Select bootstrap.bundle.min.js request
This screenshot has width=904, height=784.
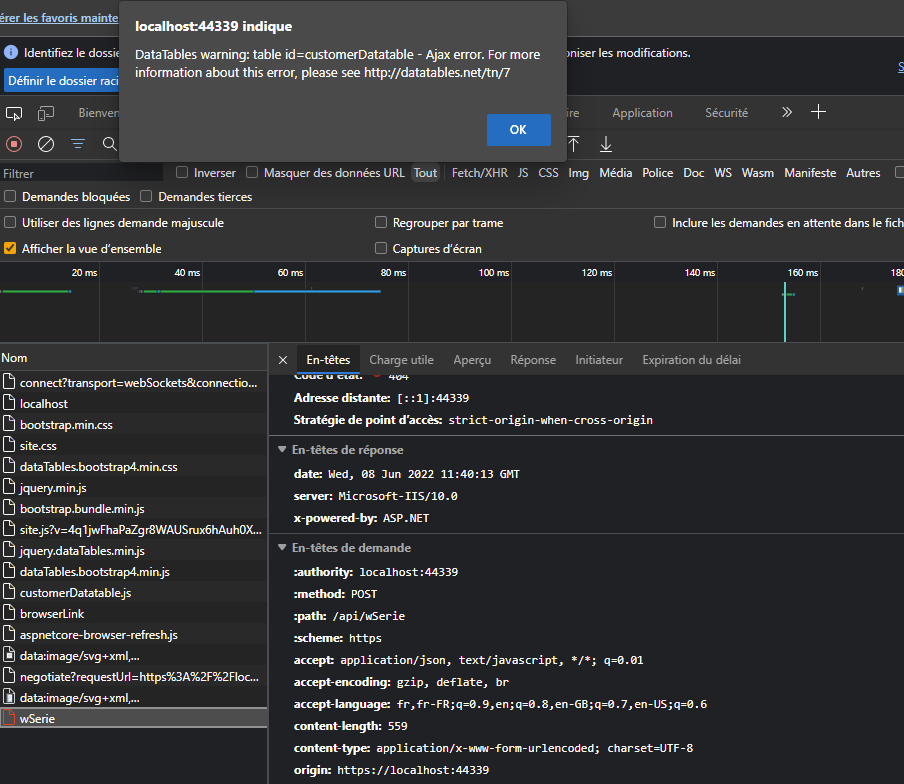click(x=133, y=508)
